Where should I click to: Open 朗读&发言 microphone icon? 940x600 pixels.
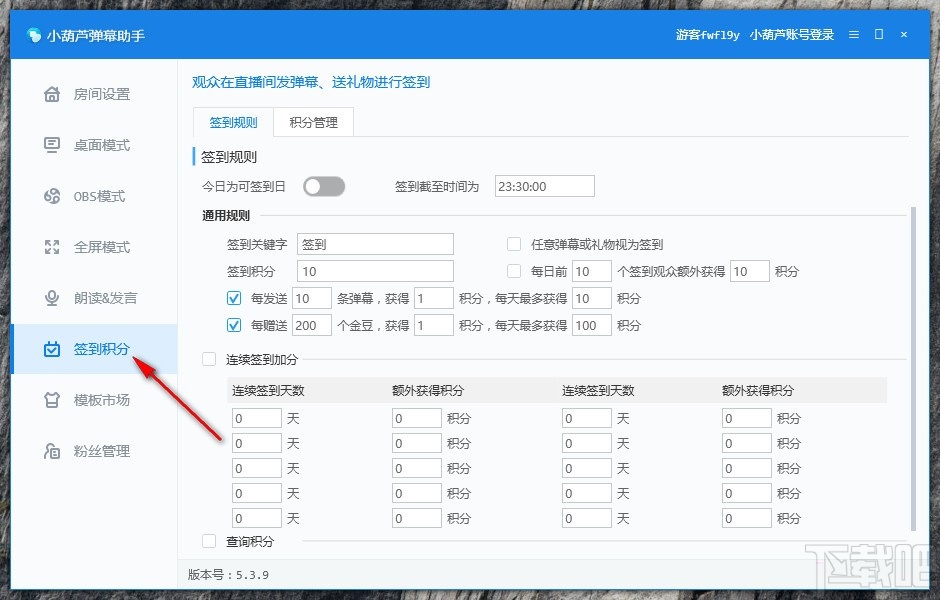click(x=52, y=298)
